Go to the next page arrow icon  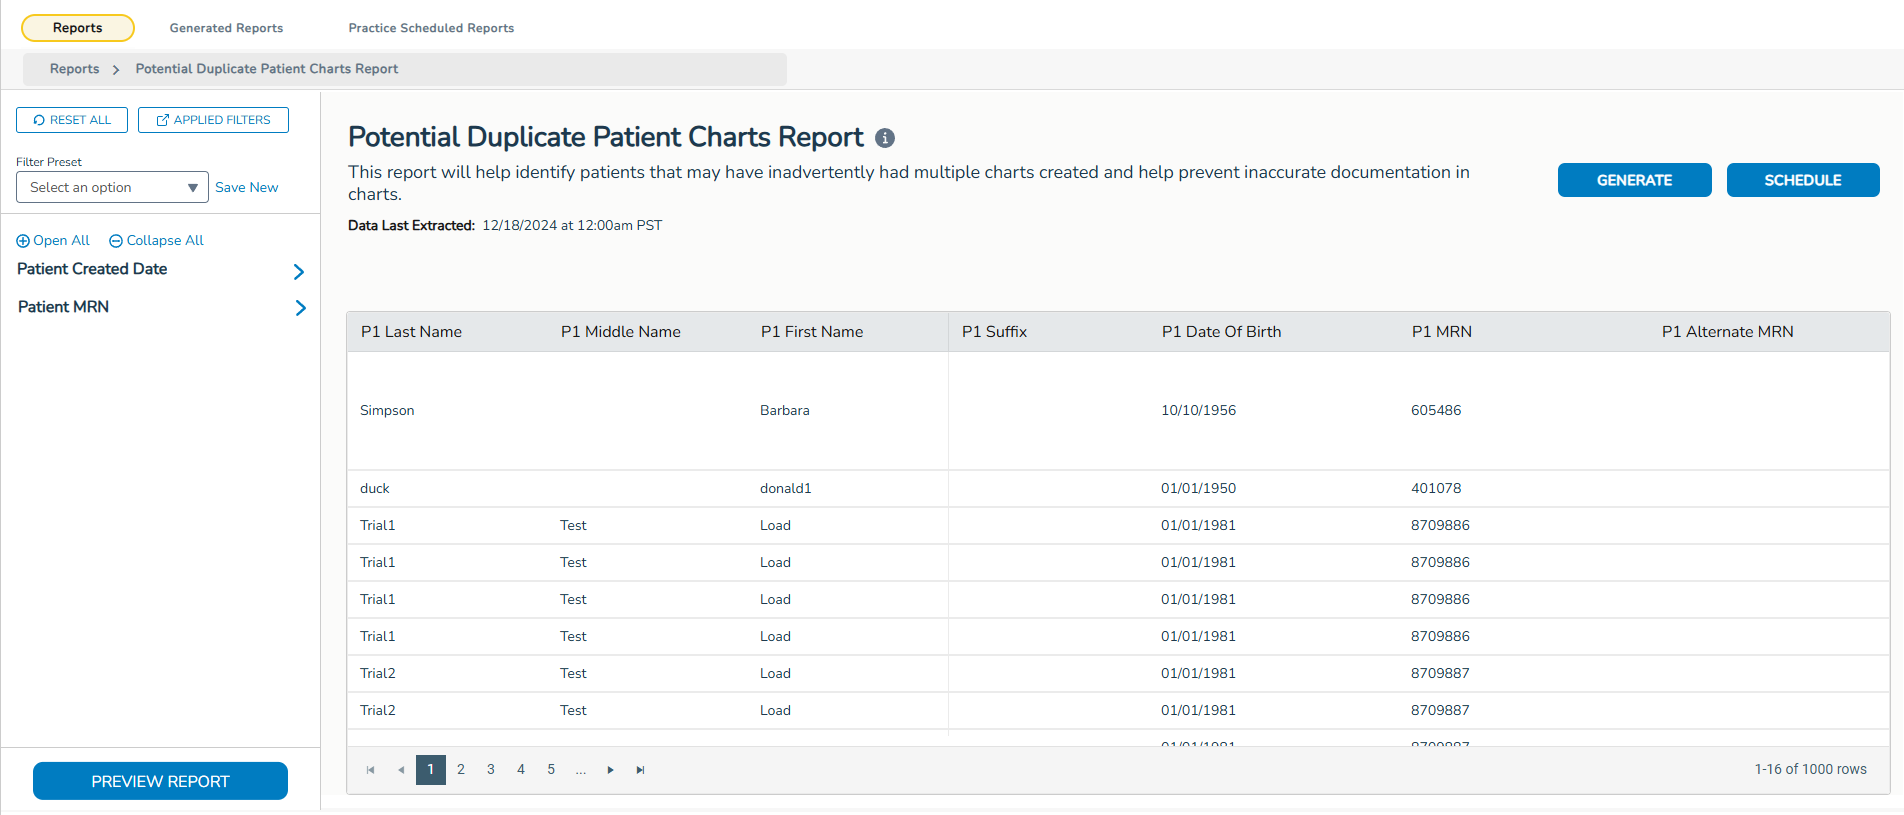point(610,770)
